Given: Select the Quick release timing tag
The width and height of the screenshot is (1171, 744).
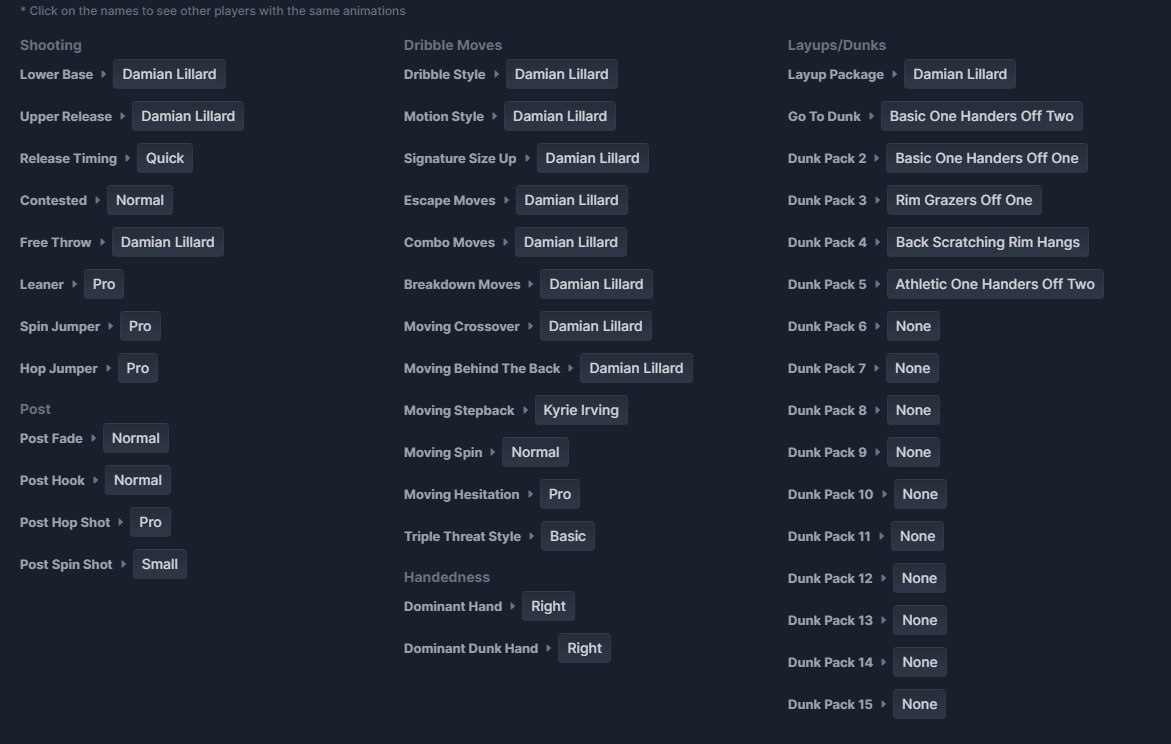Looking at the screenshot, I should coord(165,158).
